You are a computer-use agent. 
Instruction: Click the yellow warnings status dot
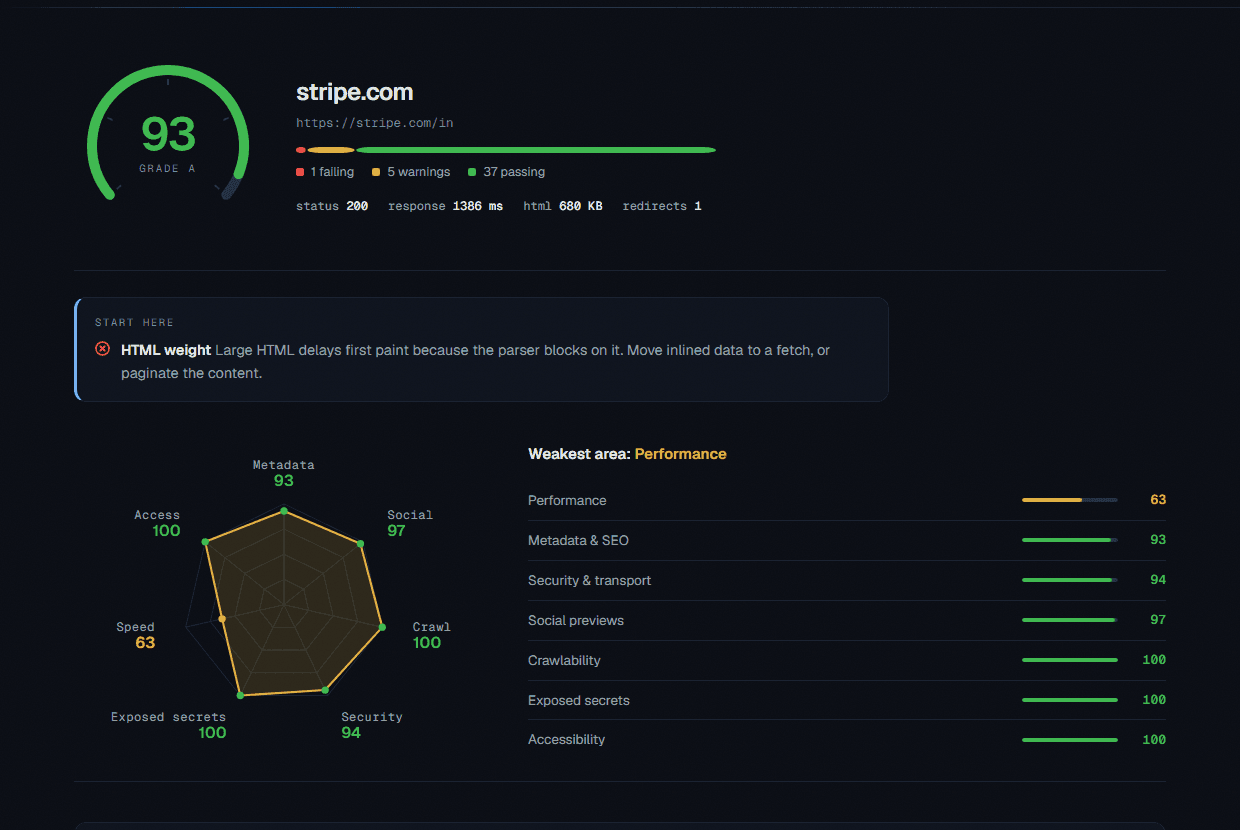click(x=376, y=172)
